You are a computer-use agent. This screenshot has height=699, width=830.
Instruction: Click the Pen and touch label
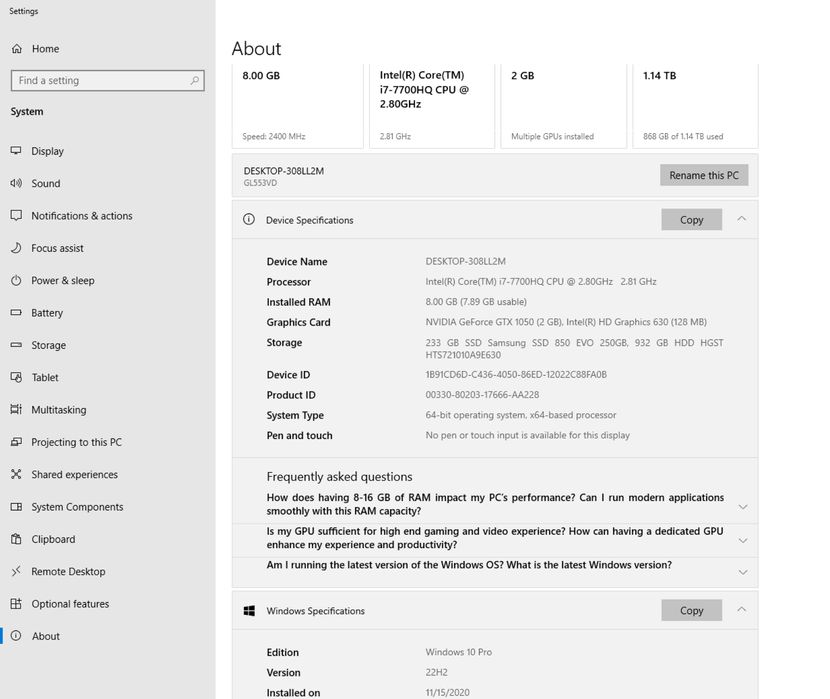[300, 435]
